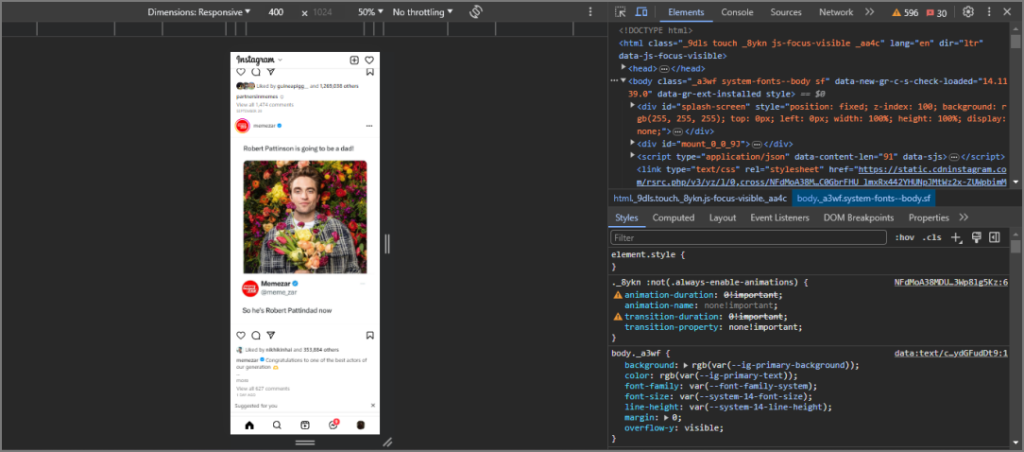The width and height of the screenshot is (1024, 452).
Task: Open Instagram notifications heart in header
Action: pos(369,60)
